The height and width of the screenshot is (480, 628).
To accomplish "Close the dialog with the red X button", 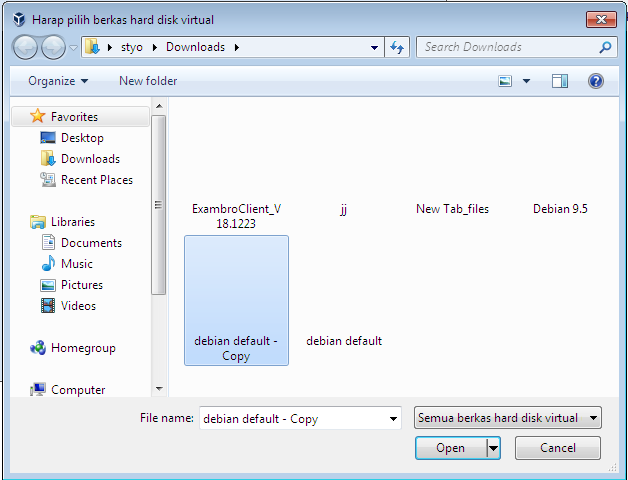I will (601, 19).
